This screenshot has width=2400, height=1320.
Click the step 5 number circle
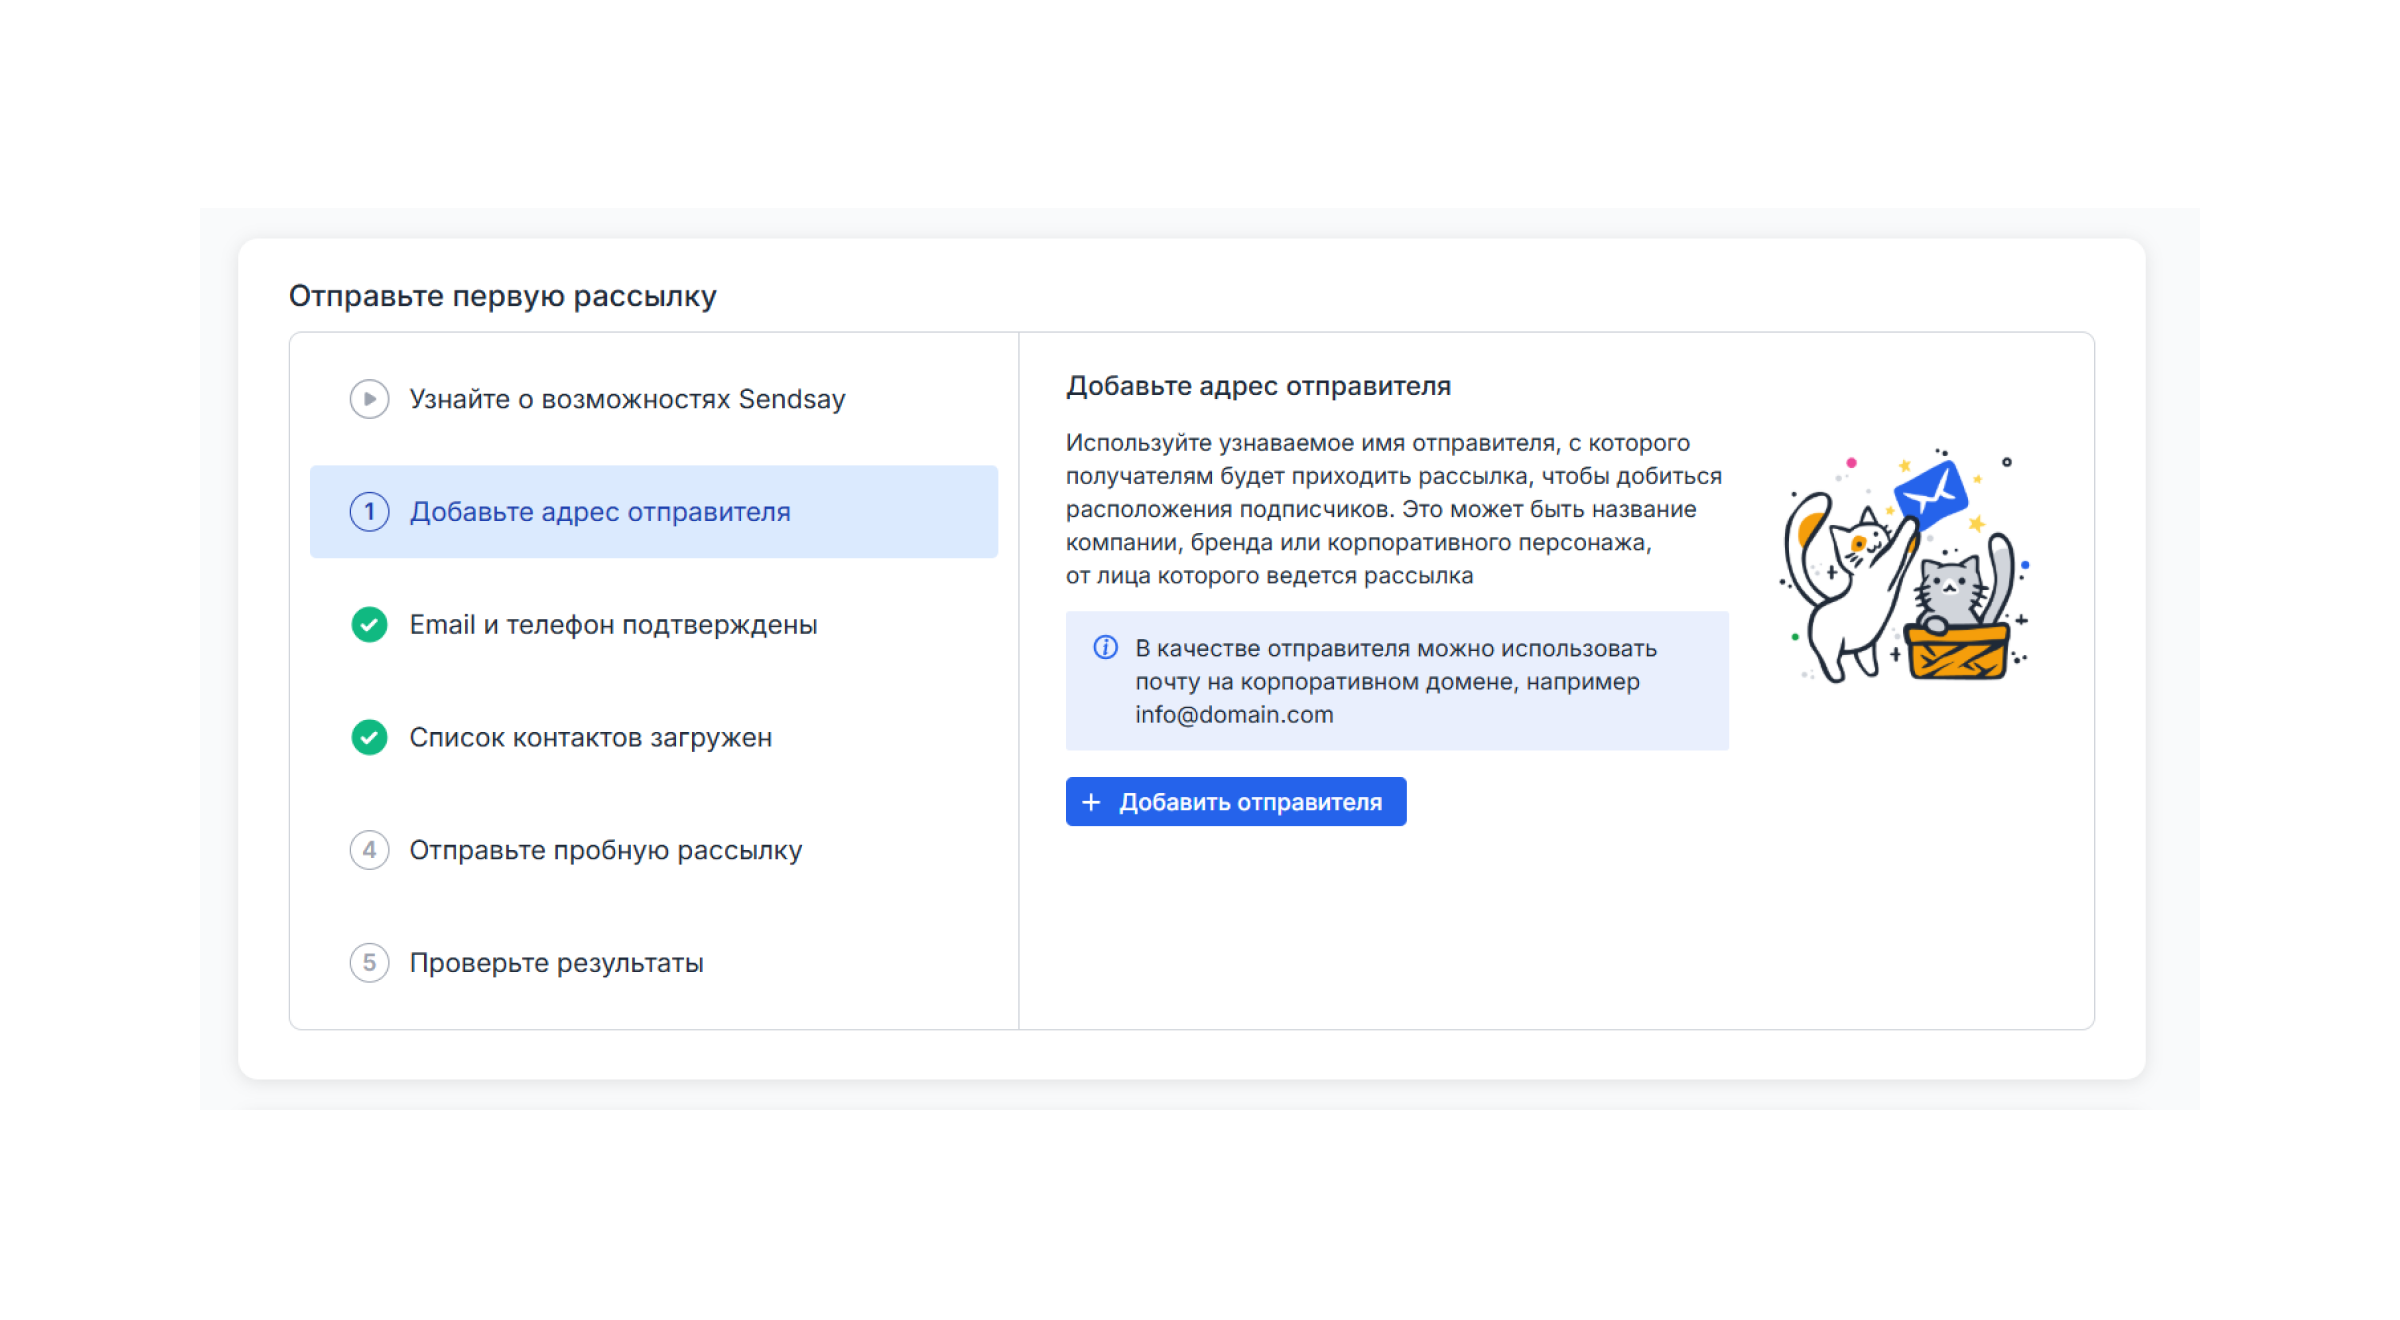369,963
